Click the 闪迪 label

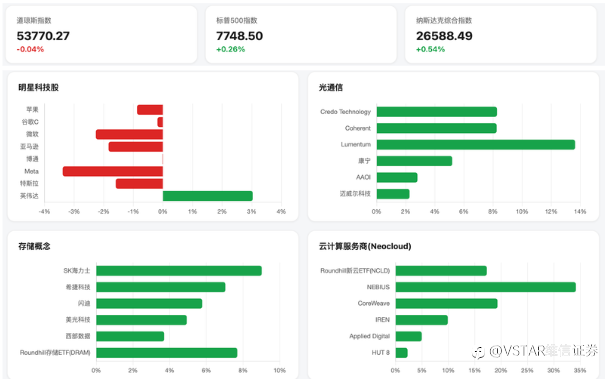tap(84, 303)
